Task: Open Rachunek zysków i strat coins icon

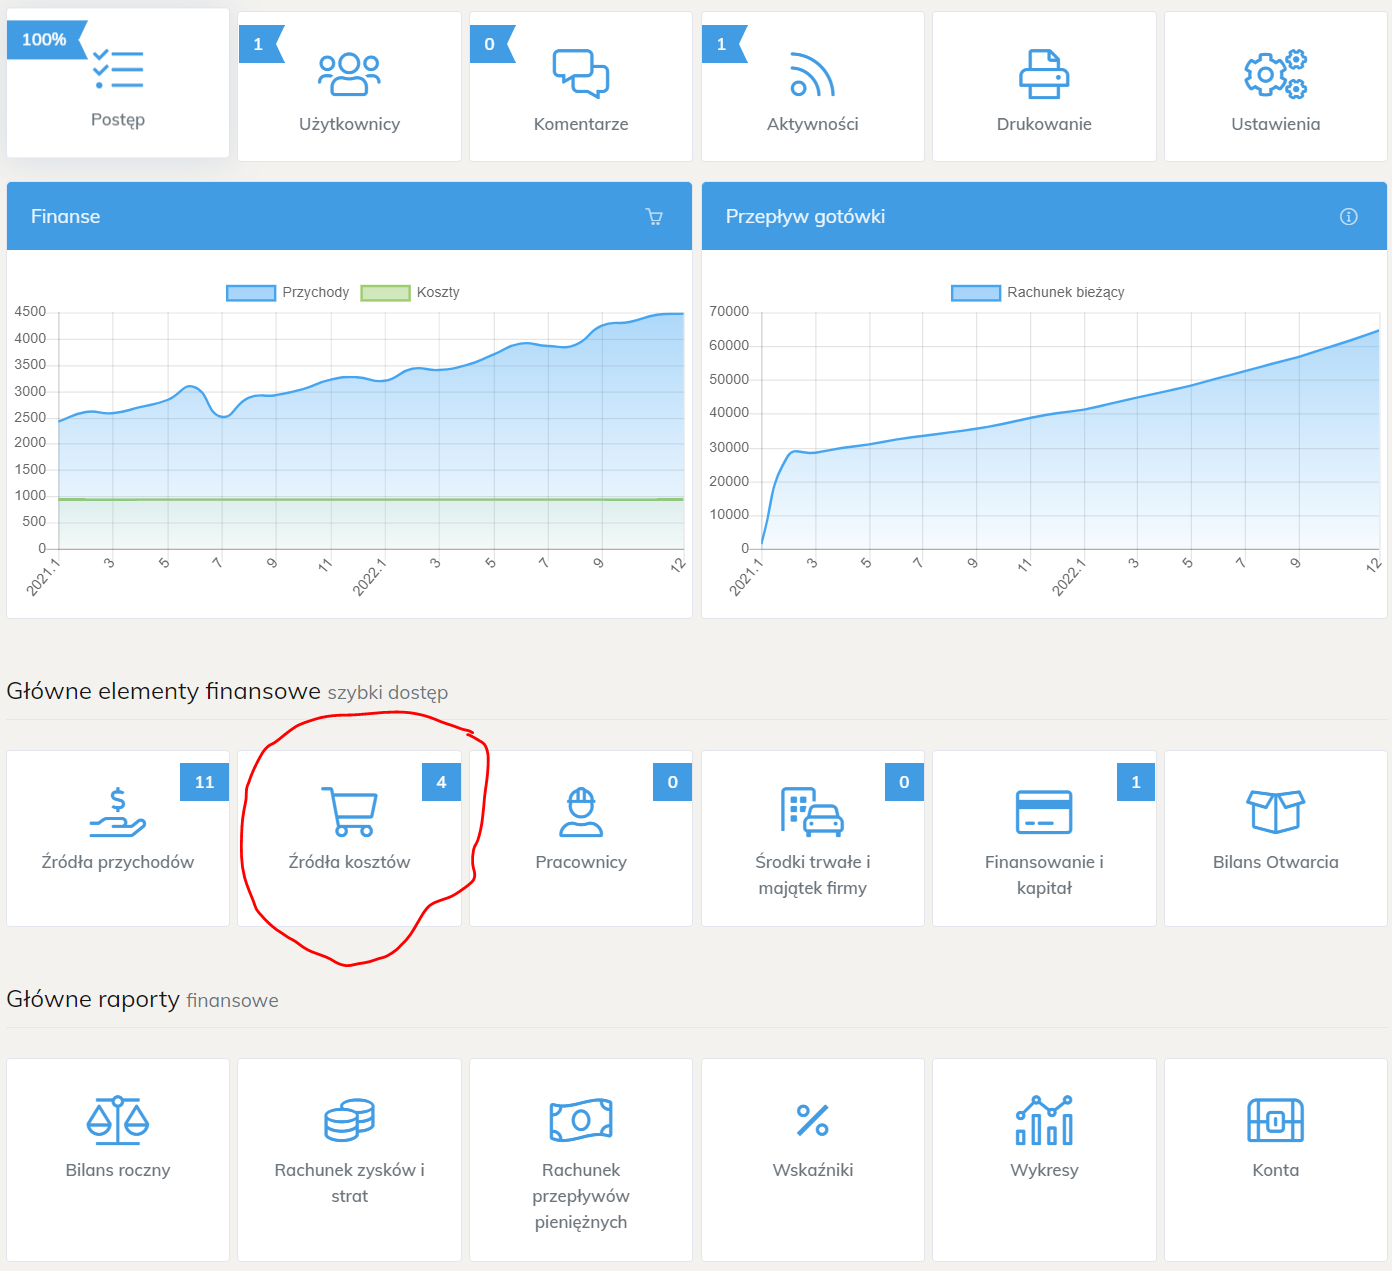Action: click(349, 1120)
